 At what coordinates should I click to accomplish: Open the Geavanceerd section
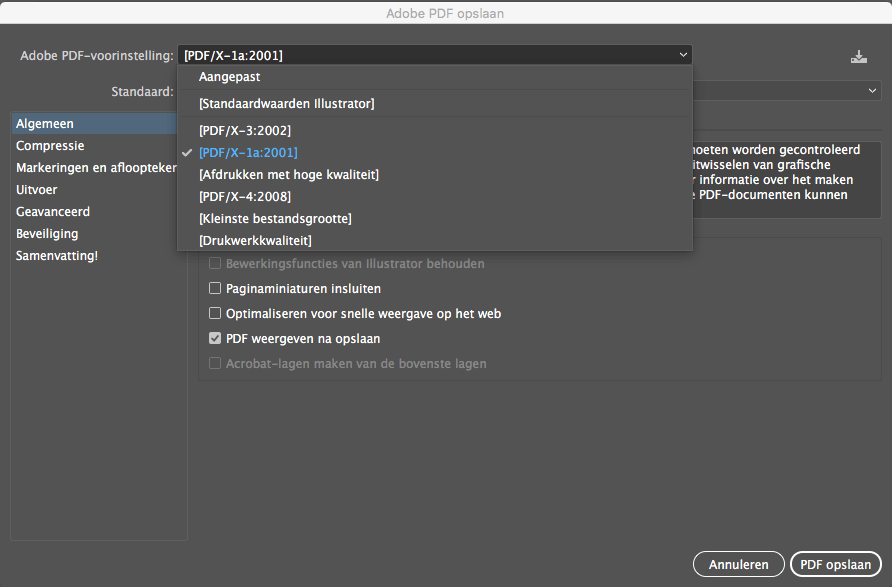tap(94, 212)
